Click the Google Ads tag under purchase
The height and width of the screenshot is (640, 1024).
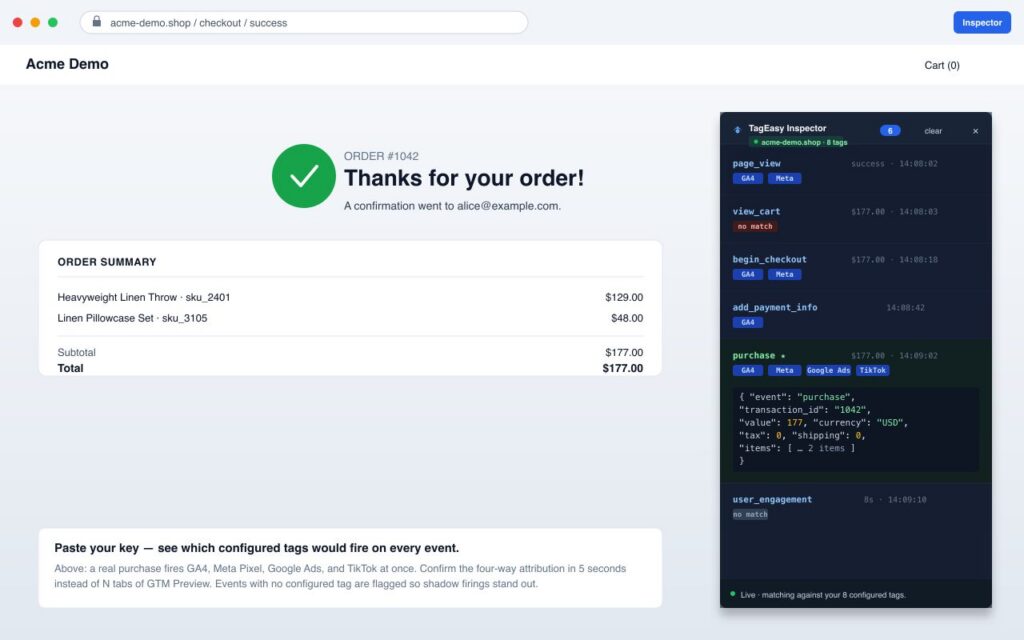click(x=828, y=370)
